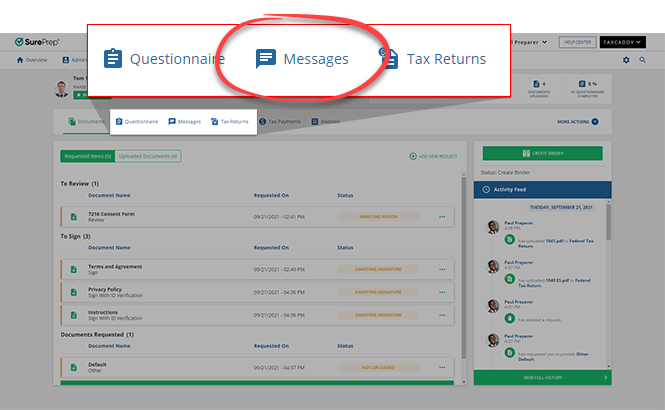Click the Awaiting Review status badge
This screenshot has width=665, height=410.
coord(378,217)
